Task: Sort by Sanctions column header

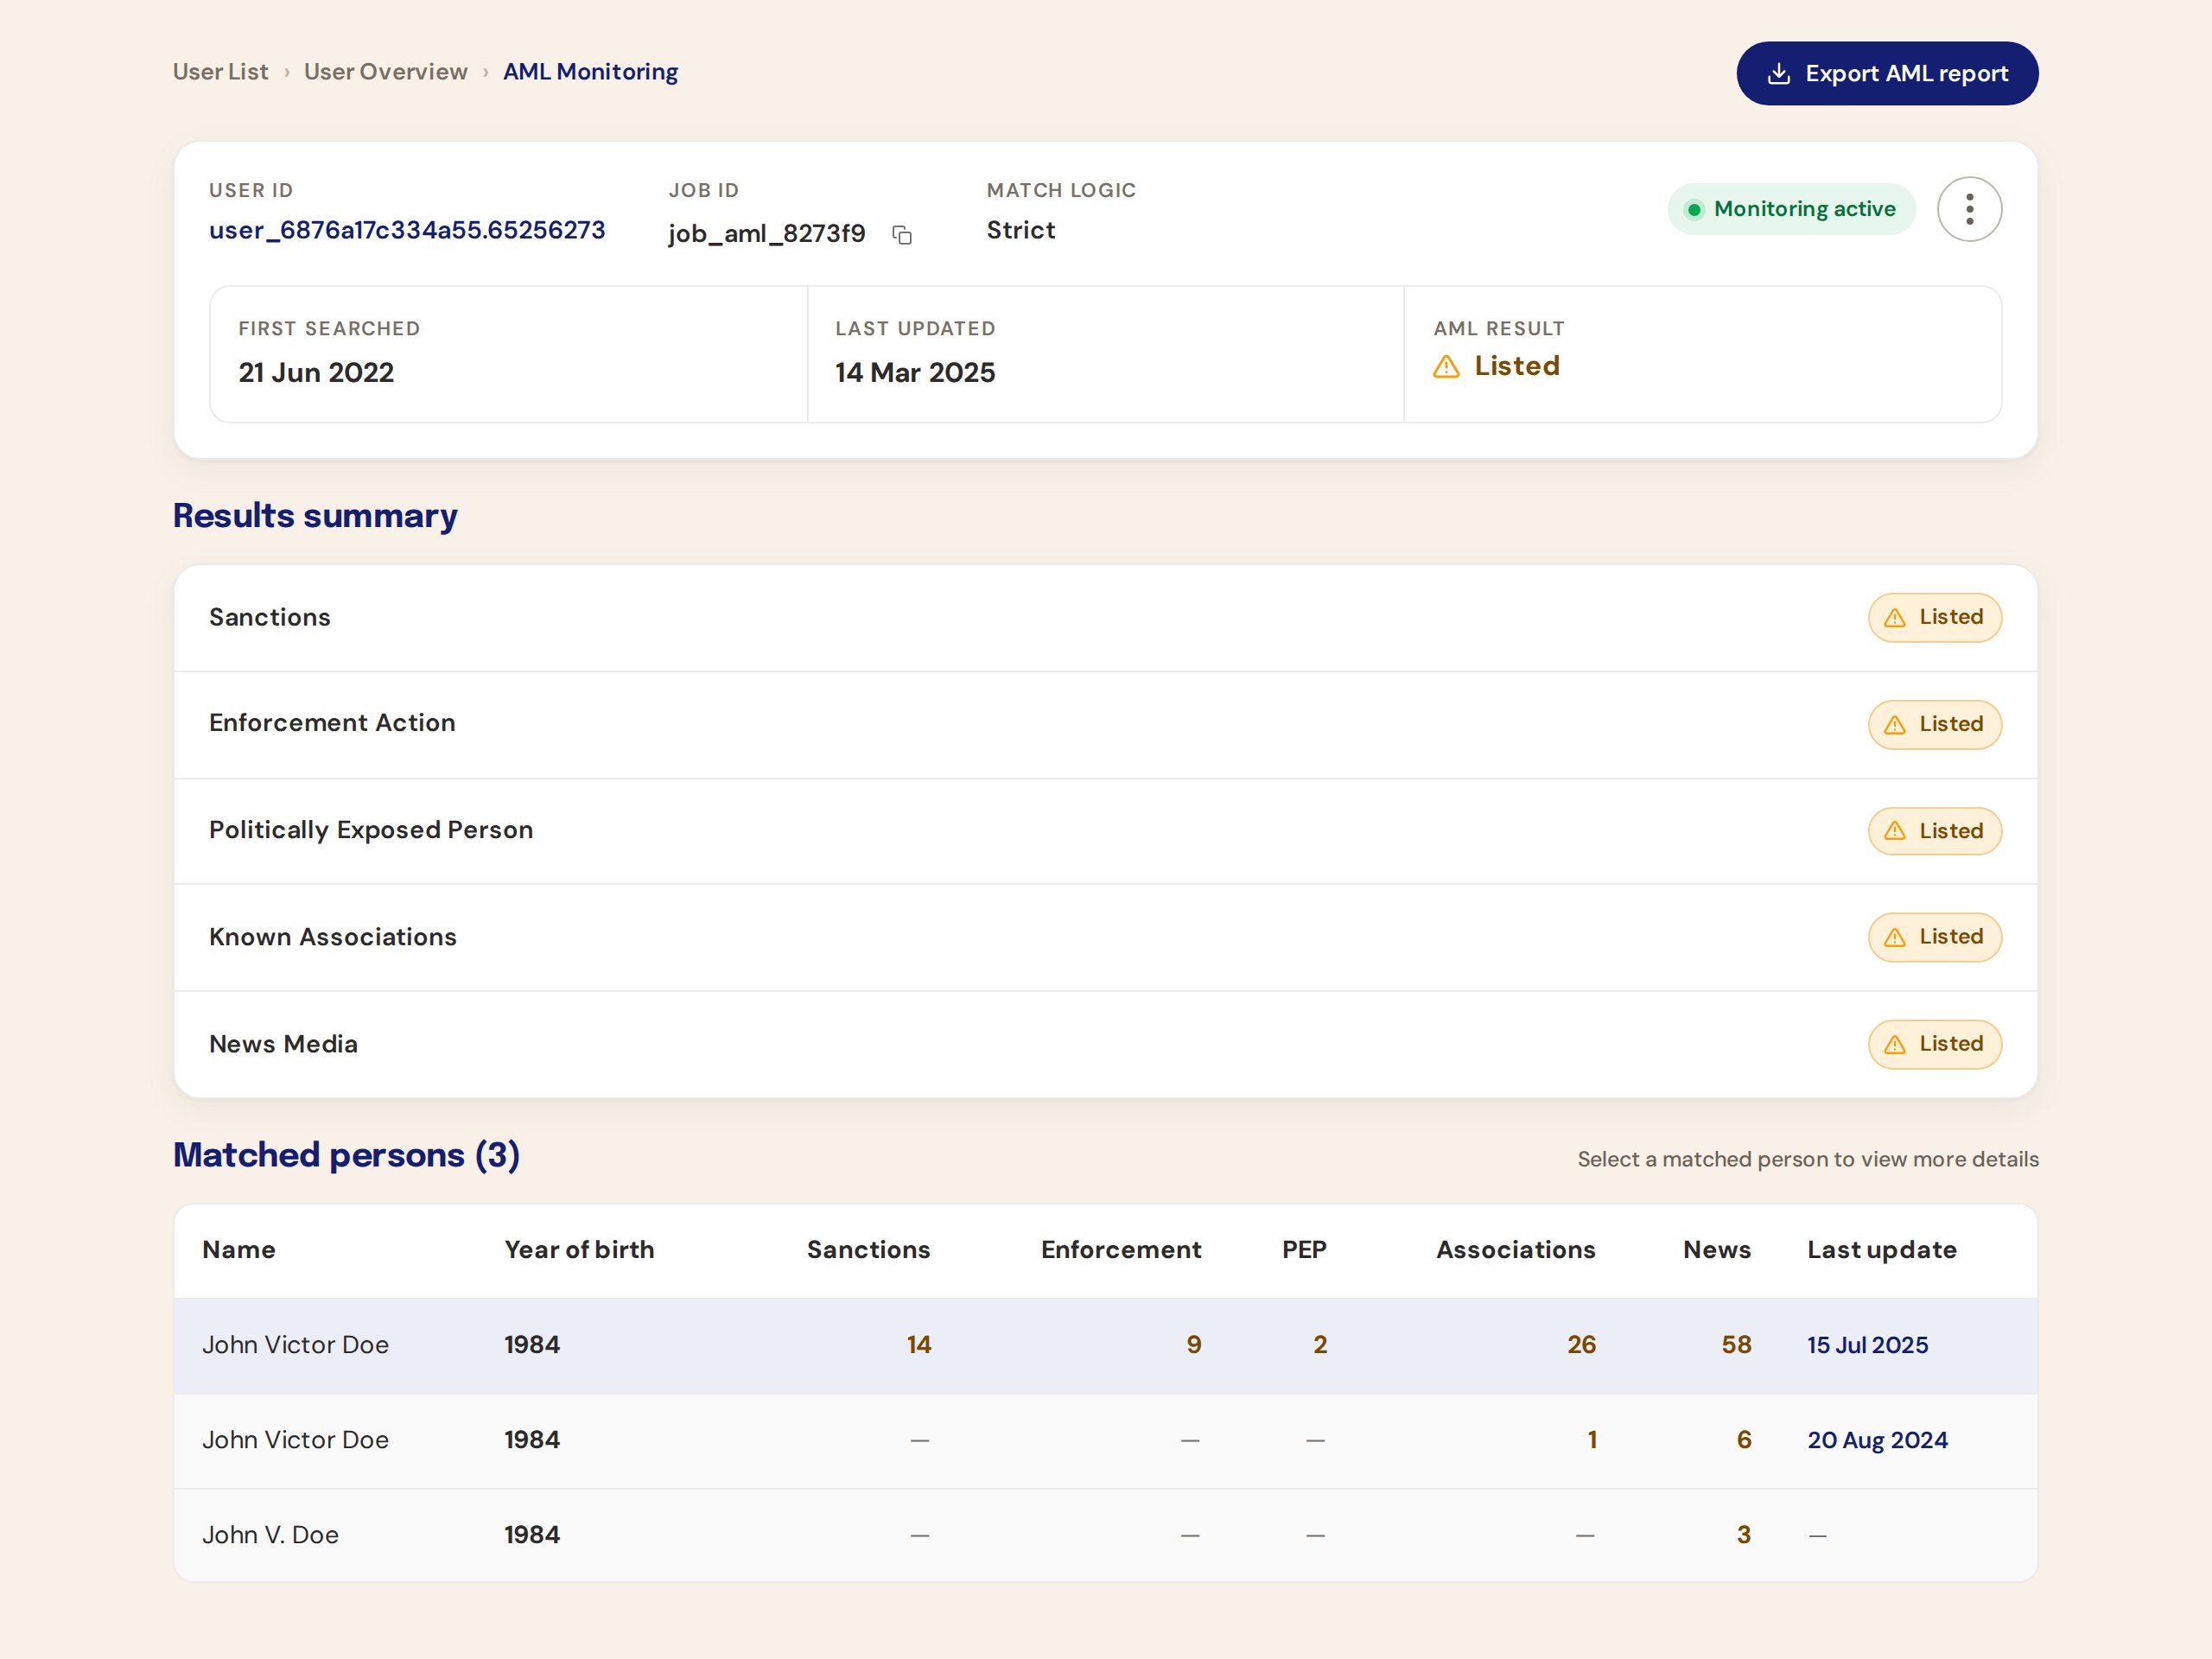Action: pyautogui.click(x=868, y=1250)
